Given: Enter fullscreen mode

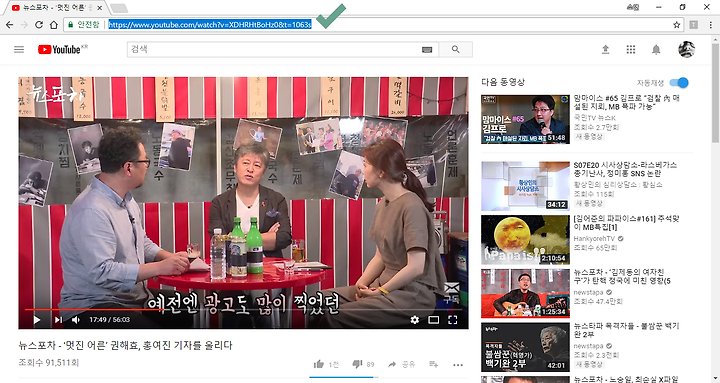Looking at the screenshot, I should [453, 320].
